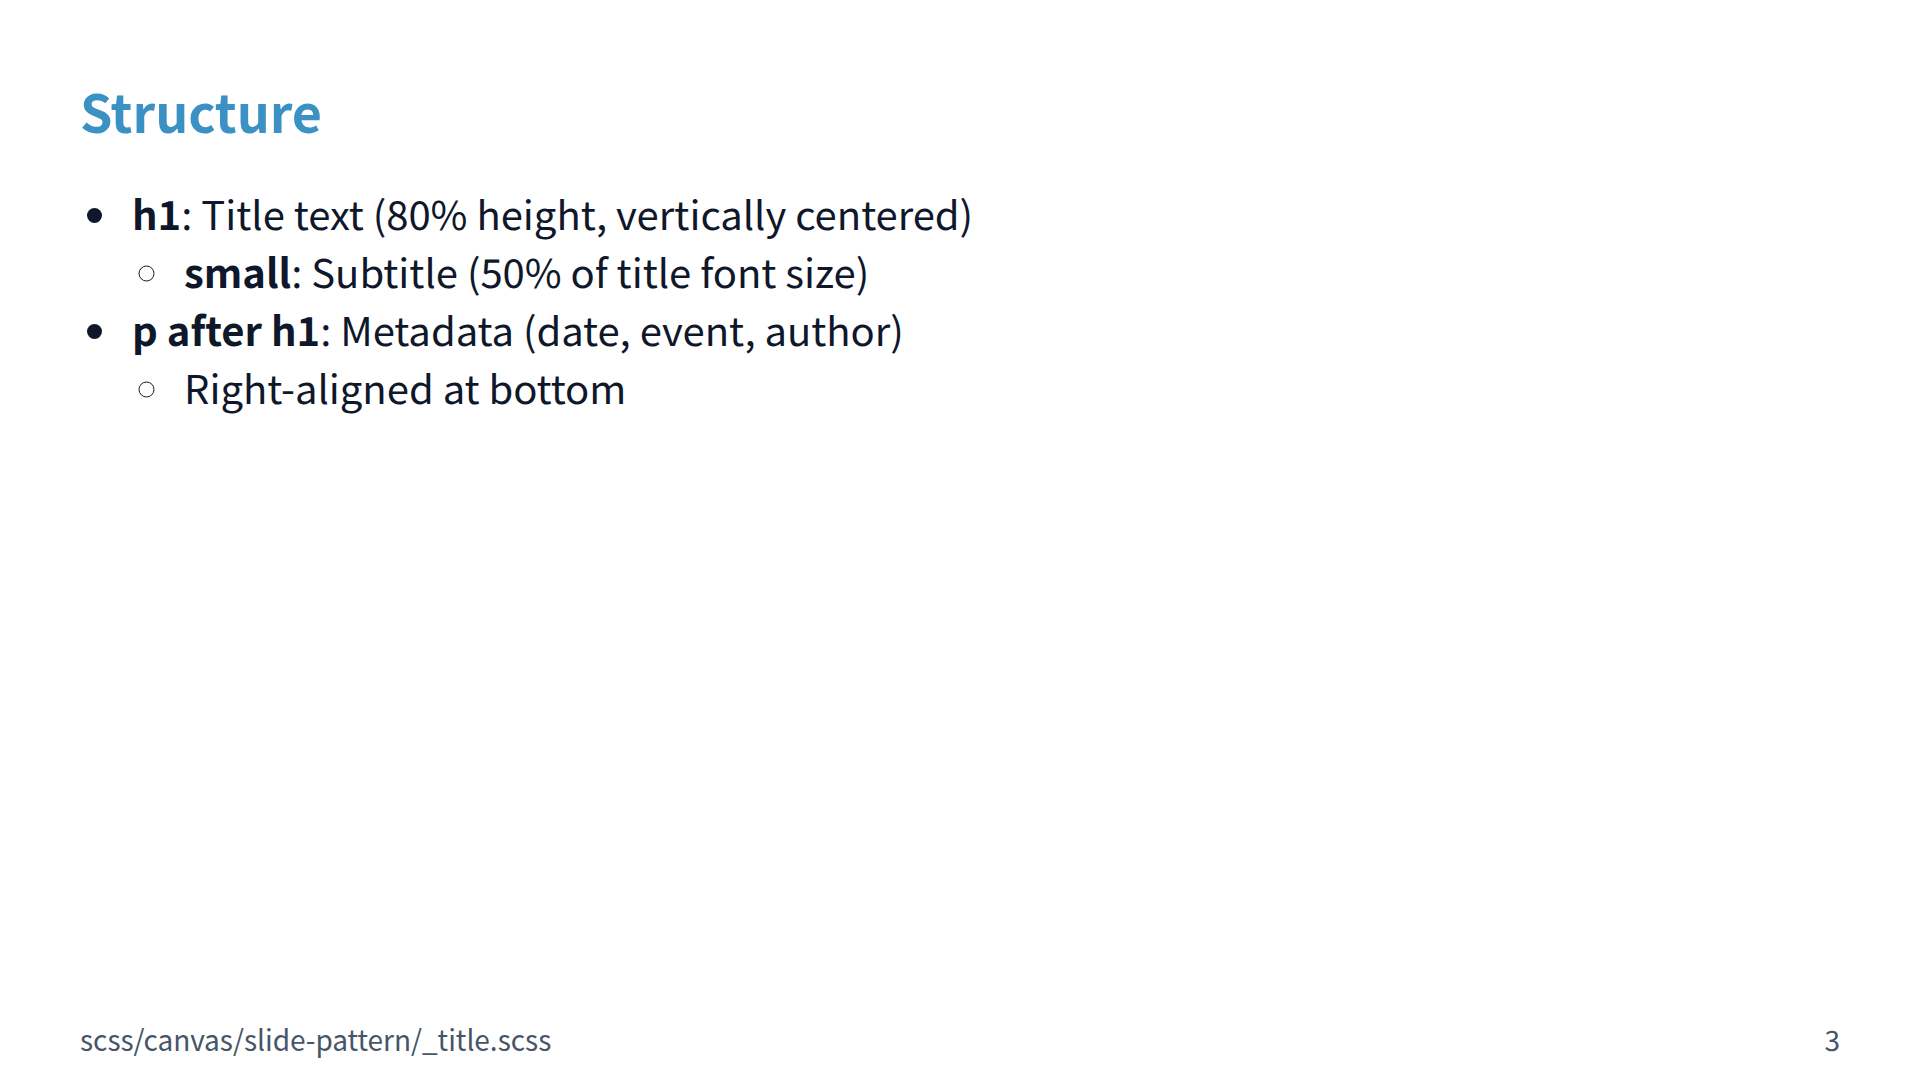Click the word "Subtitle"

[384, 274]
